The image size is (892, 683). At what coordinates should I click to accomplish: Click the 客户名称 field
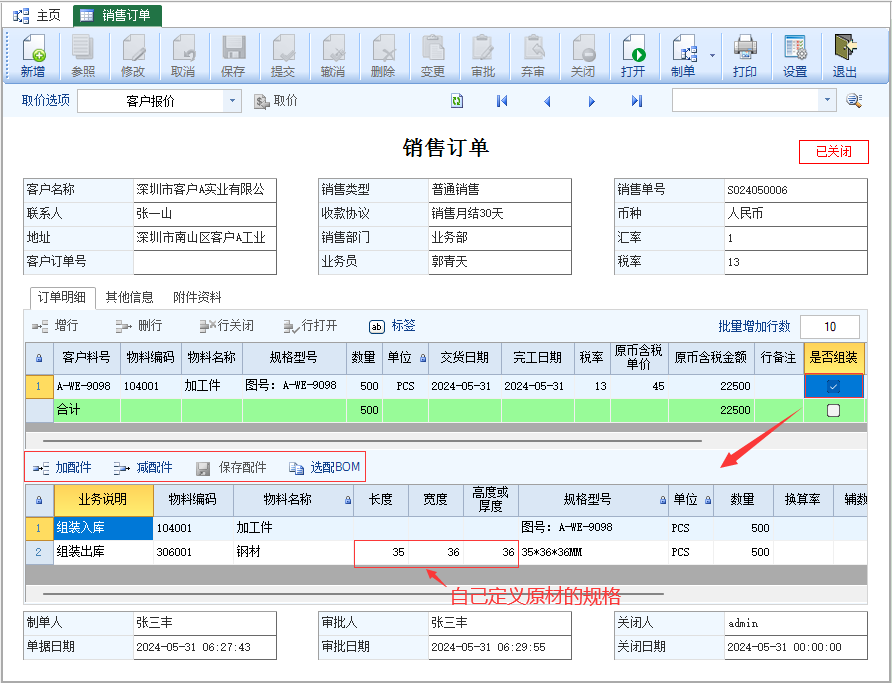(x=205, y=190)
